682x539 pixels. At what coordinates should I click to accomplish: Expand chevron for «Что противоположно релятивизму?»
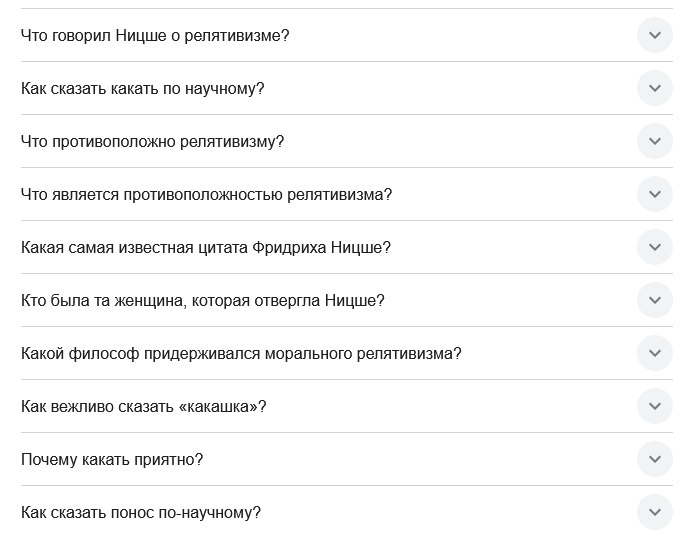pos(654,141)
